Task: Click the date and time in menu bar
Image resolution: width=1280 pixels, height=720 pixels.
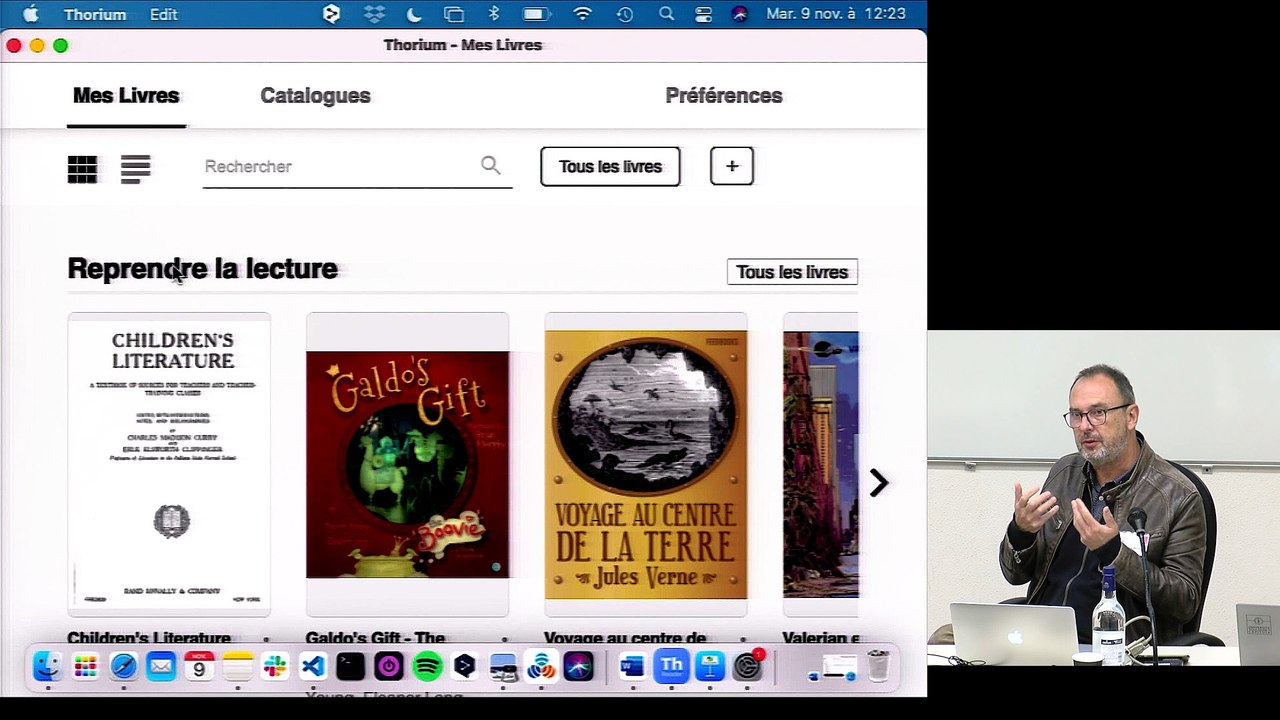Action: click(x=836, y=14)
